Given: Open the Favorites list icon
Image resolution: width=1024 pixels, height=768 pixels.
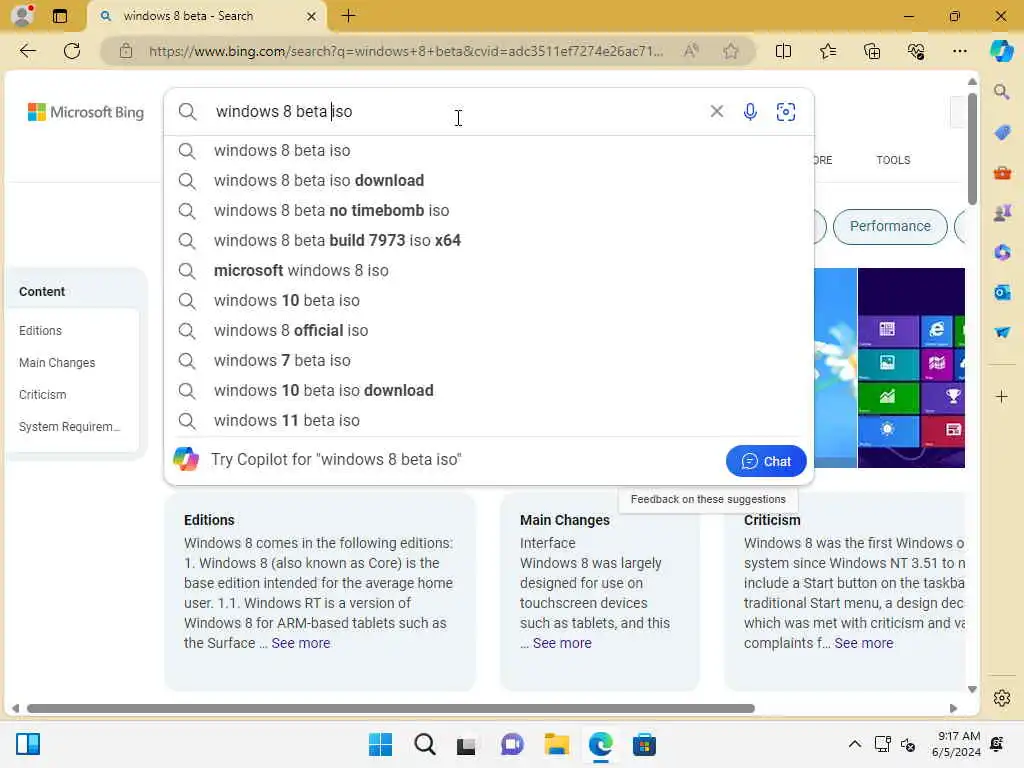Looking at the screenshot, I should (827, 51).
